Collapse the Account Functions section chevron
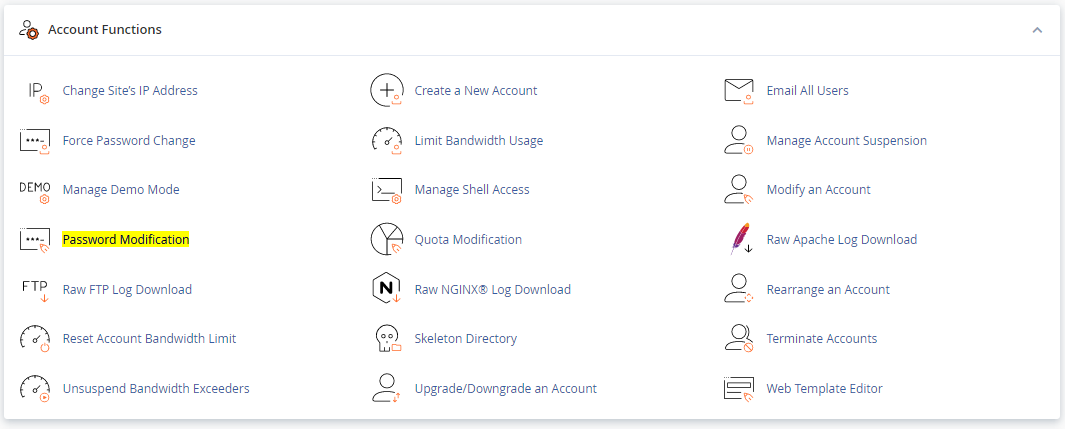The height and width of the screenshot is (429, 1065). [1037, 30]
